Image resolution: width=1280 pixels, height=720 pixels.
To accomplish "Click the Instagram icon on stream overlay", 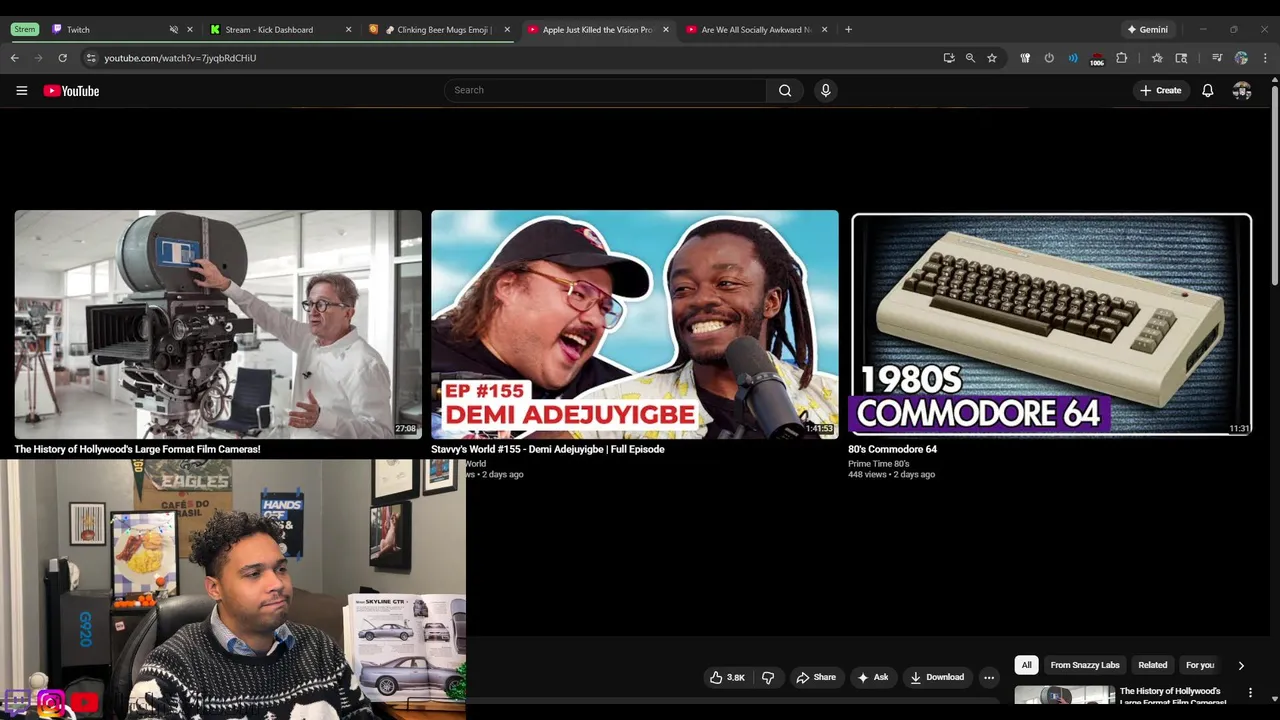I will tap(50, 703).
